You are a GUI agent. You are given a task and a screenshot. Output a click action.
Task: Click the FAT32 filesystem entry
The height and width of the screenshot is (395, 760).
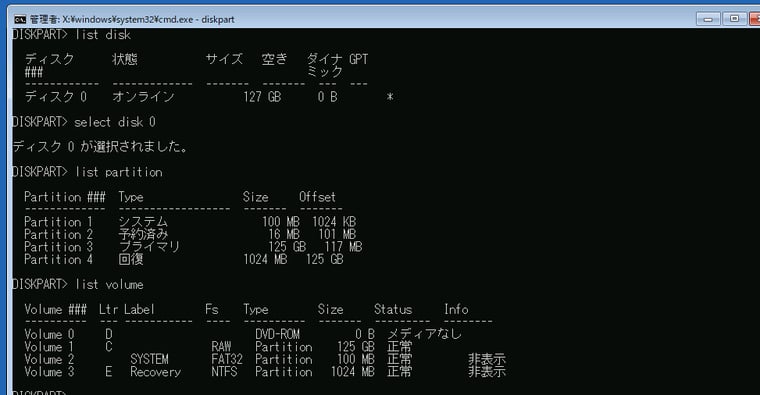click(226, 360)
